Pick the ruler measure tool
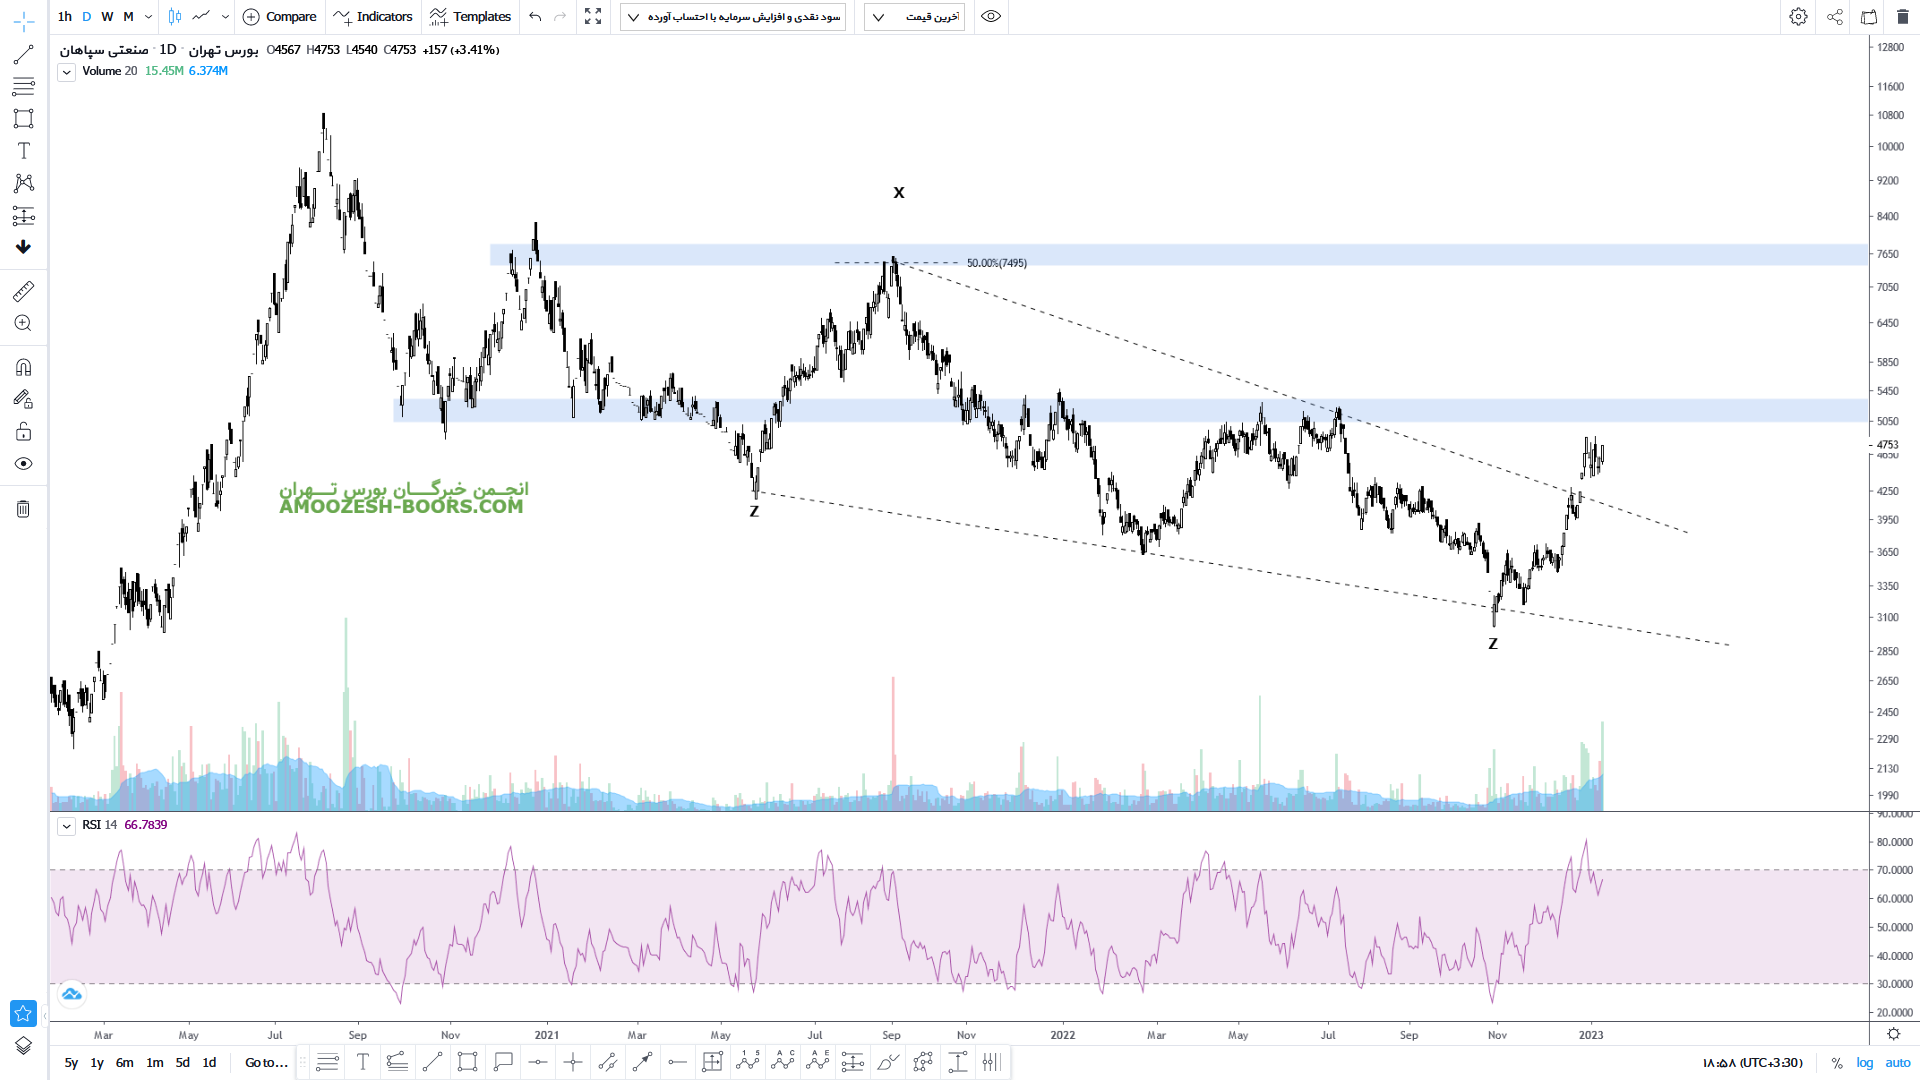The image size is (1920, 1080). pyautogui.click(x=23, y=291)
